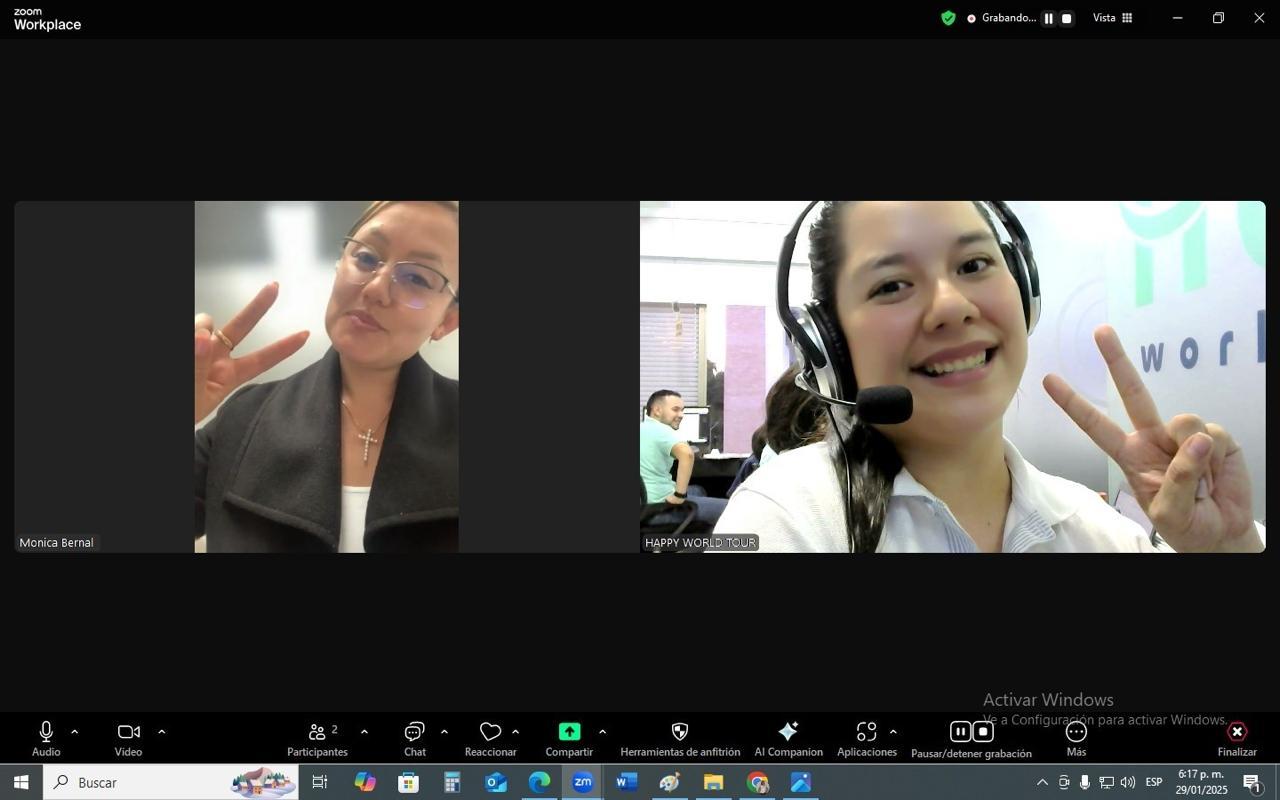Click the Grabando... recording label
Image resolution: width=1280 pixels, height=800 pixels.
tap(1009, 18)
